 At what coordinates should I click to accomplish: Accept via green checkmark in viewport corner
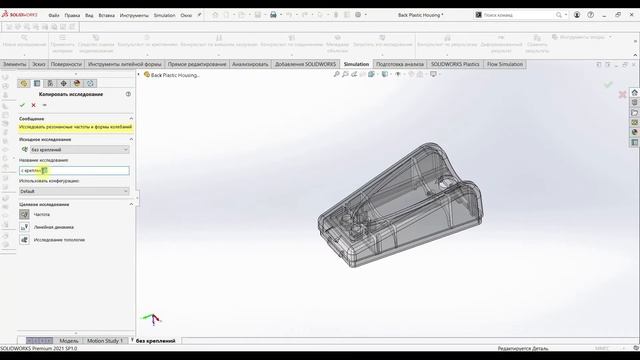point(608,84)
